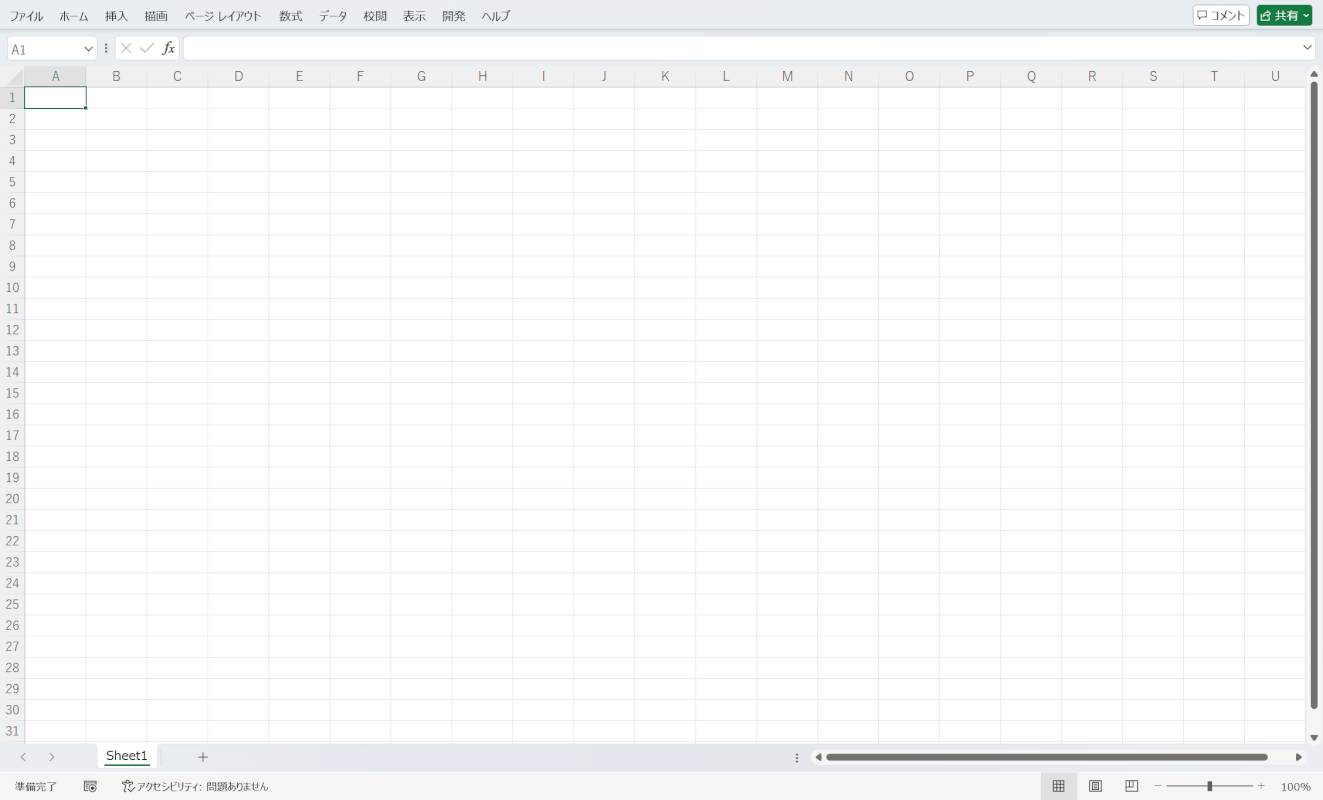Click 準備完了 status text
Image resolution: width=1323 pixels, height=800 pixels.
36,787
